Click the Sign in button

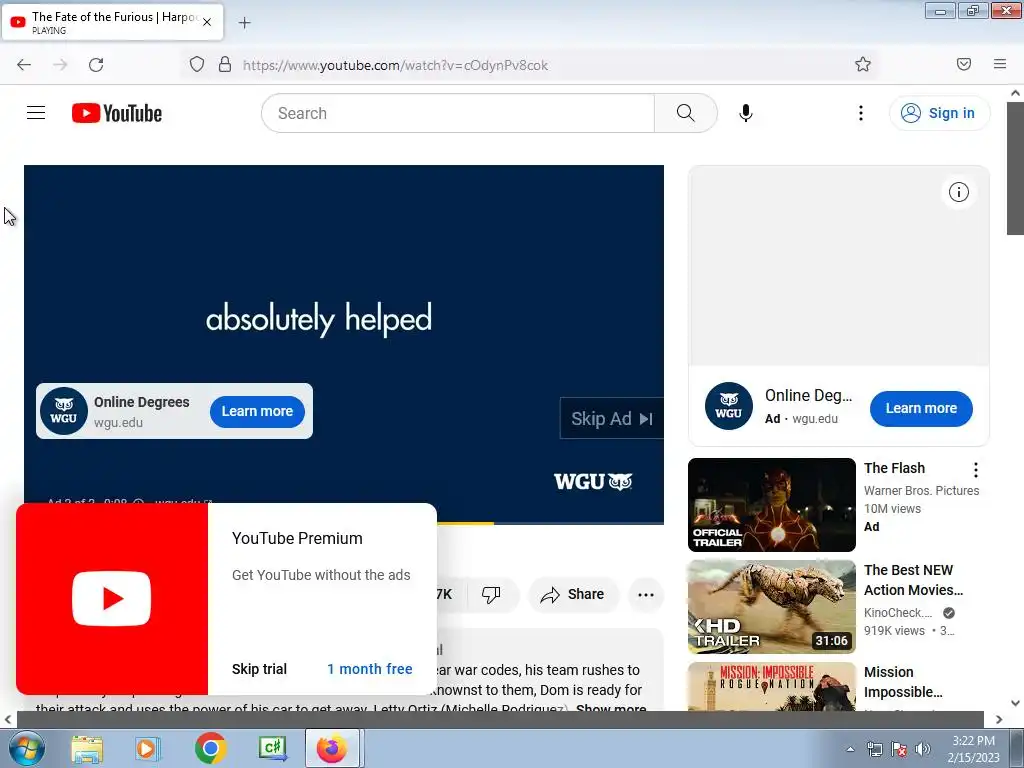tap(939, 113)
